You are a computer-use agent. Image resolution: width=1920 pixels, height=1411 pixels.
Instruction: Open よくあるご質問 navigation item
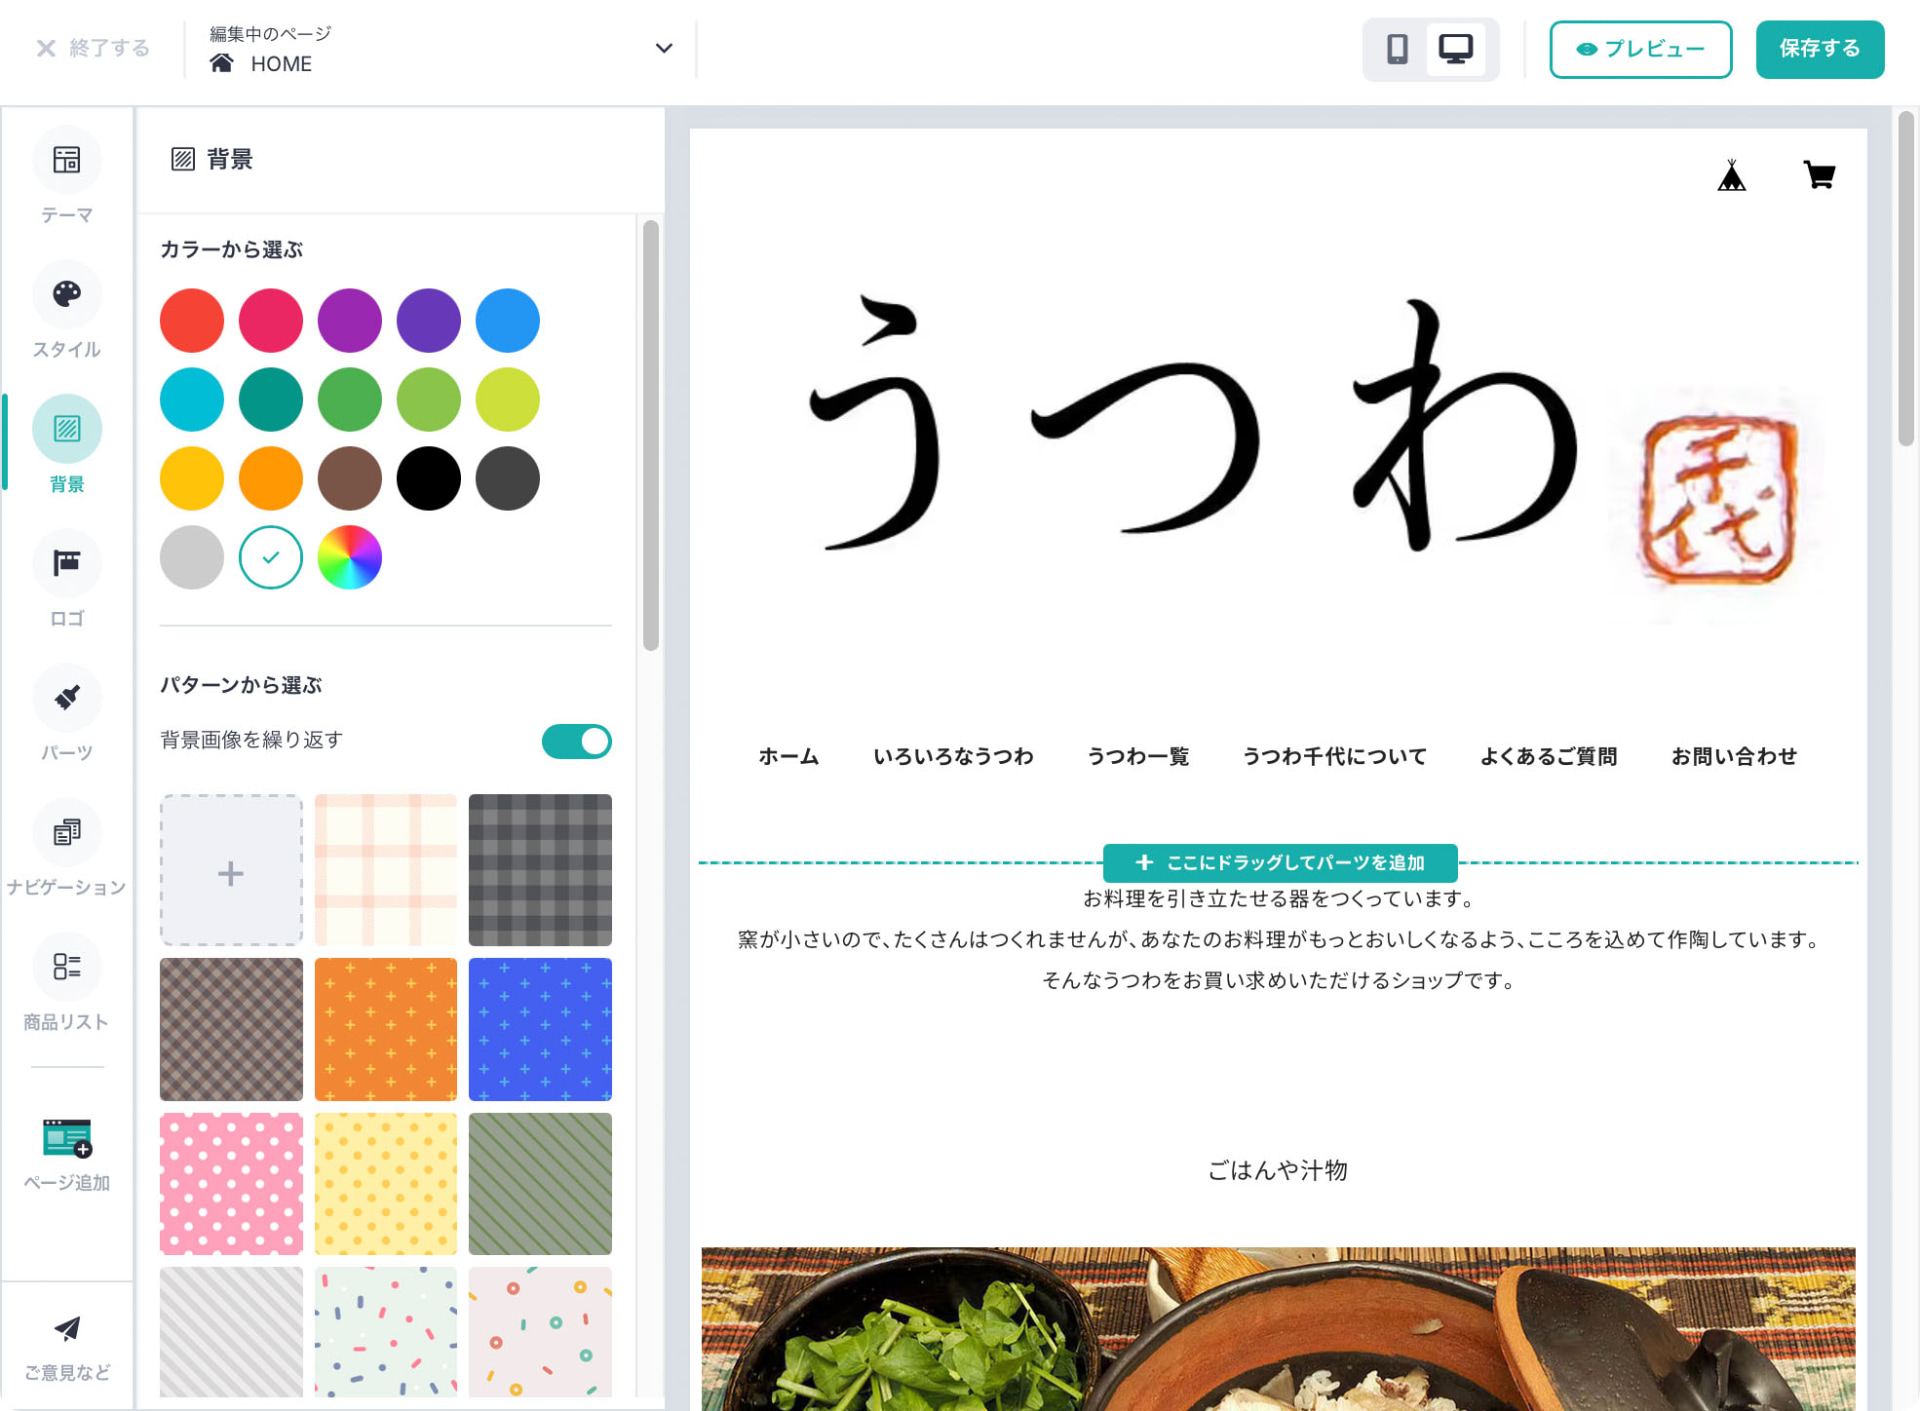coord(1548,756)
